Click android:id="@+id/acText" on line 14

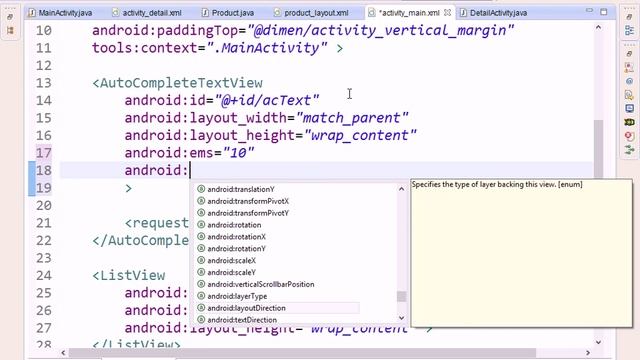pos(222,100)
